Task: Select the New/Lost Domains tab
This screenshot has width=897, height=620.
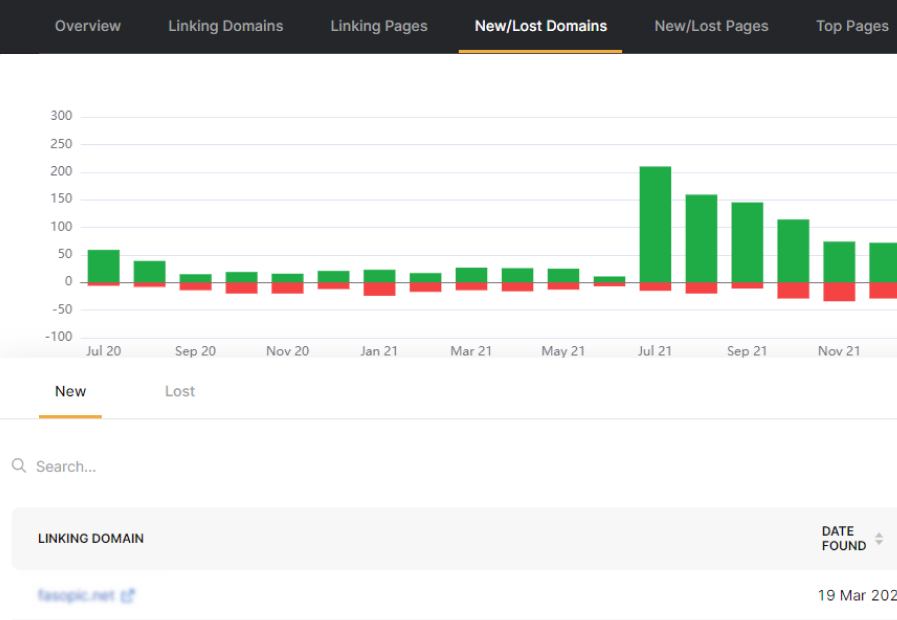Action: click(x=541, y=26)
